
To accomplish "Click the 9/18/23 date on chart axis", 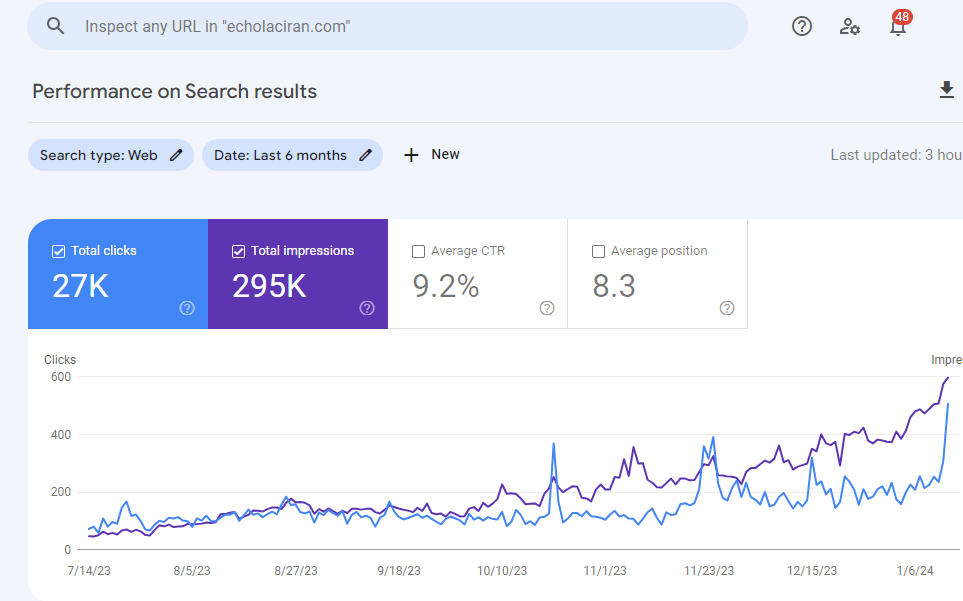I will point(399,571).
